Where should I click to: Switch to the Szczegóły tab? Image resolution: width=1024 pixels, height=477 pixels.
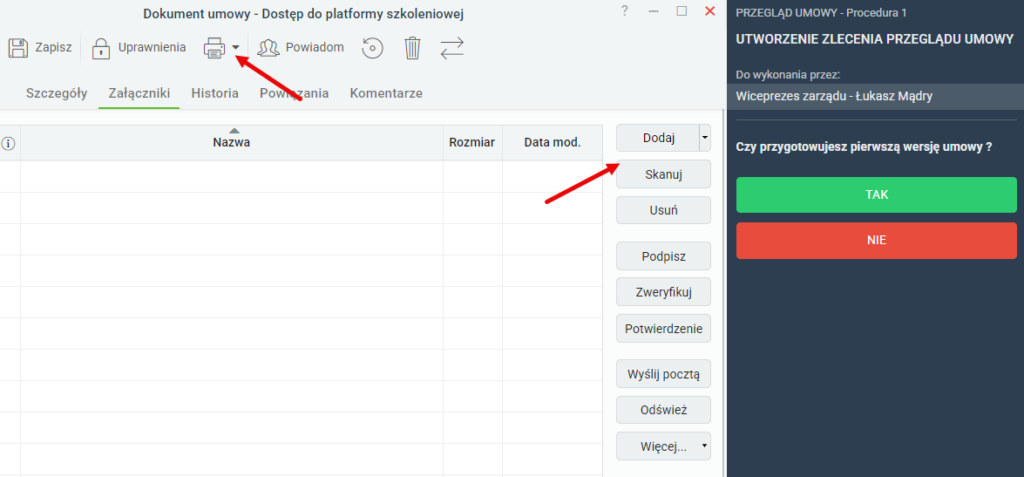57,93
